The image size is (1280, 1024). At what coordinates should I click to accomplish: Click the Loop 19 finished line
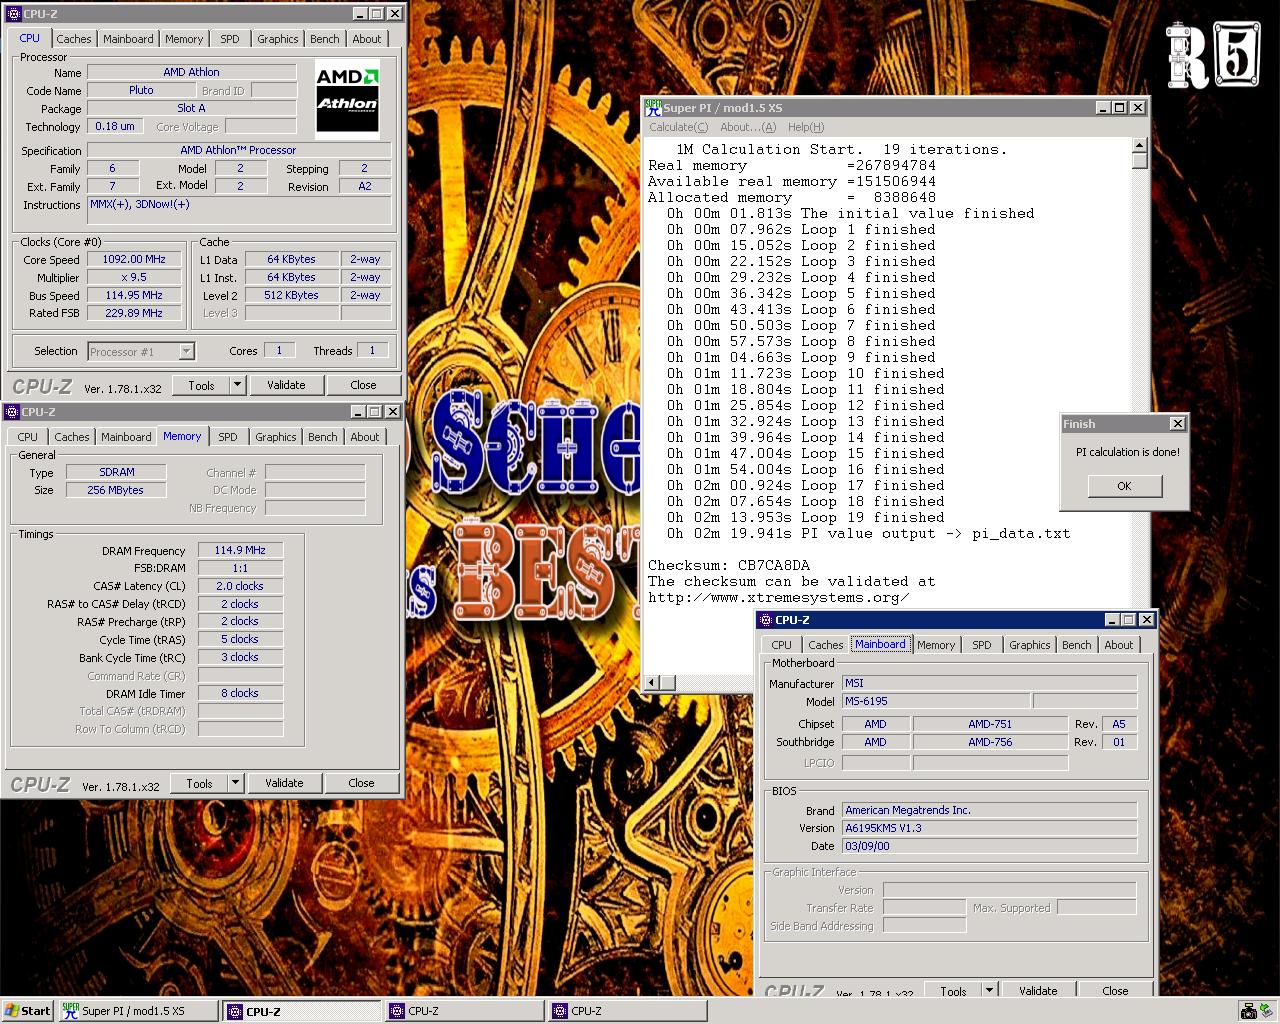coord(806,517)
